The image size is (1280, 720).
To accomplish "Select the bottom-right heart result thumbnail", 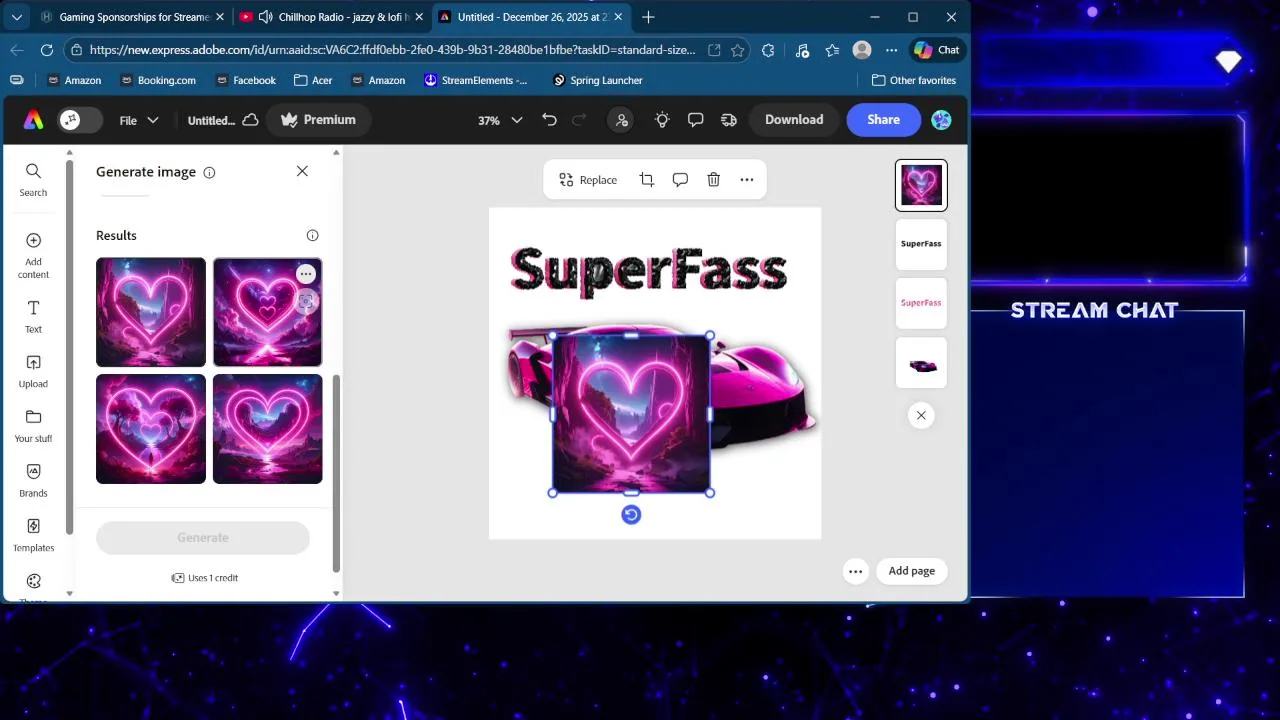I will (267, 429).
